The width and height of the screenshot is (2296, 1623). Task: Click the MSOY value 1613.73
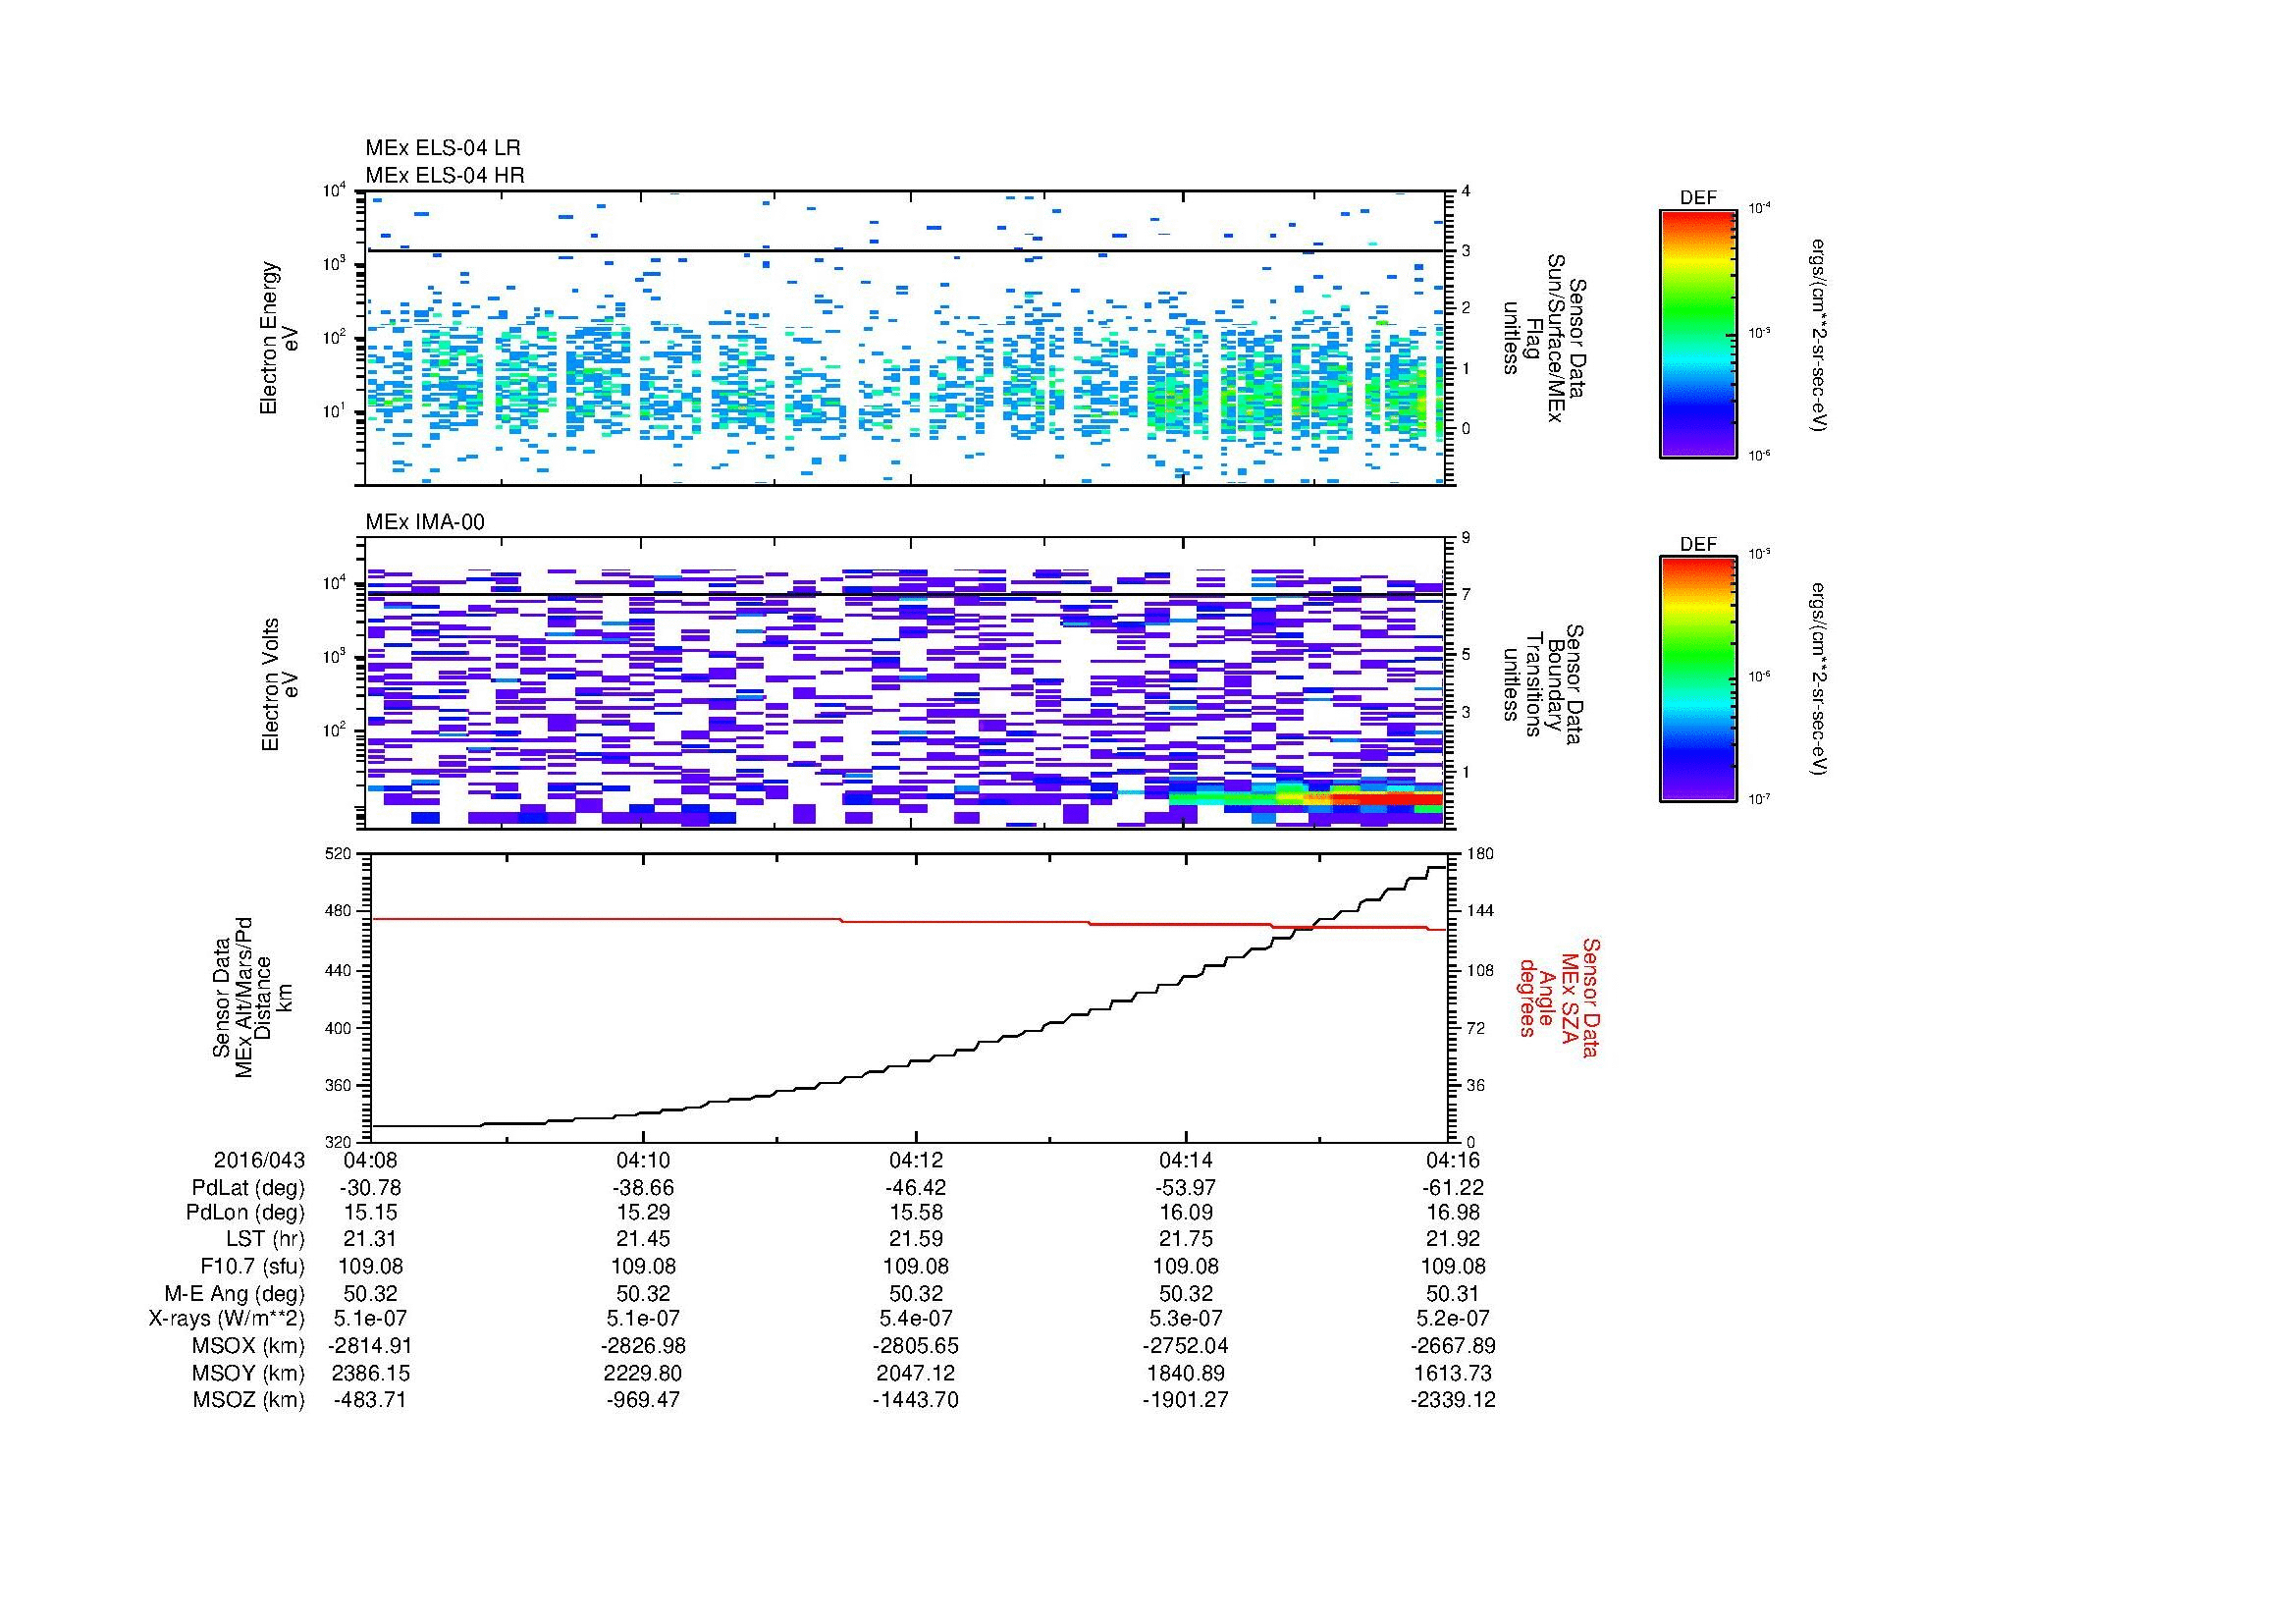(x=1452, y=1373)
